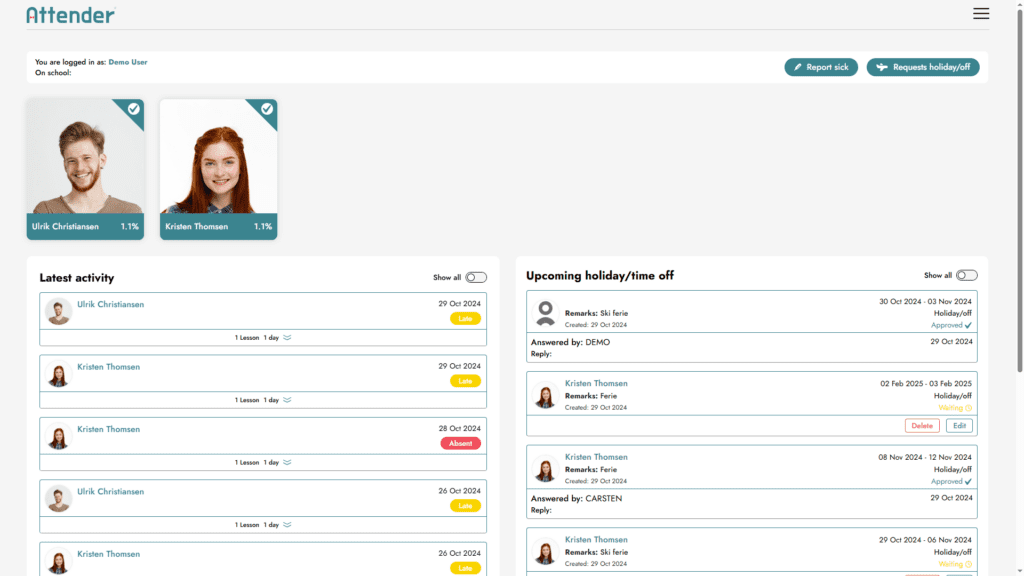The width and height of the screenshot is (1024, 576).
Task: Click the generic avatar icon for Ski ferie request
Action: [x=545, y=313]
